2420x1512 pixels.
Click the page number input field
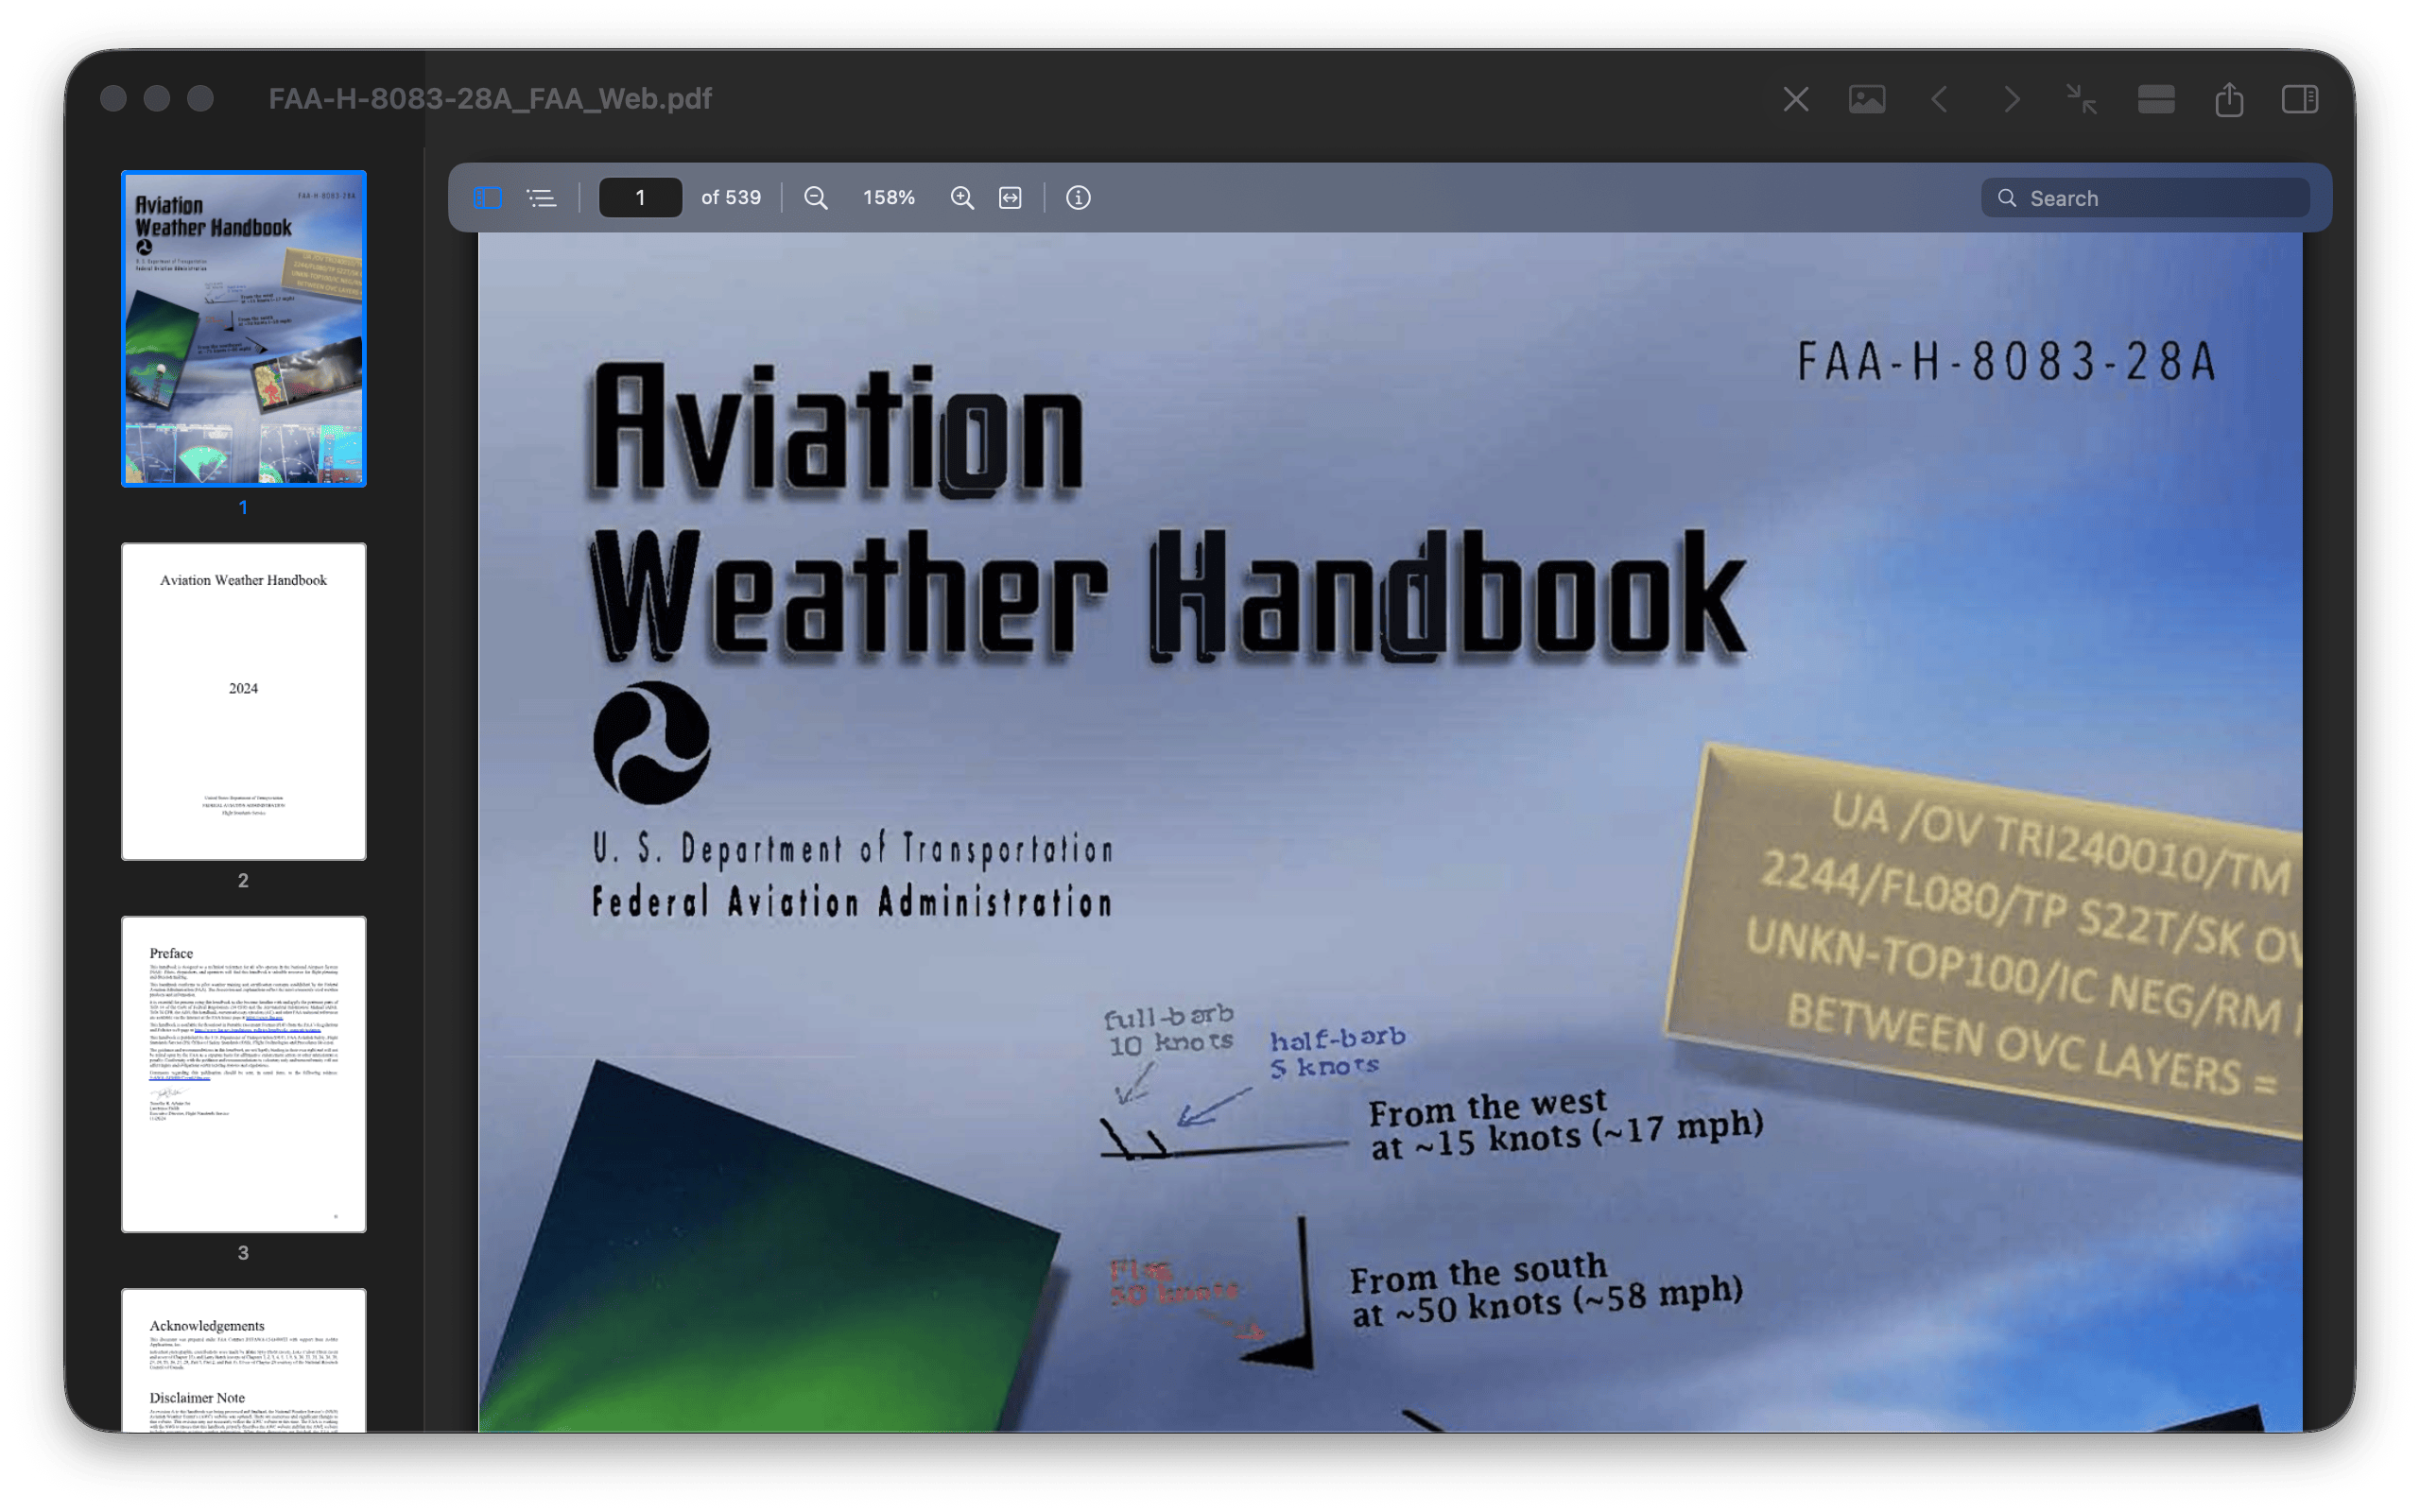pos(640,198)
